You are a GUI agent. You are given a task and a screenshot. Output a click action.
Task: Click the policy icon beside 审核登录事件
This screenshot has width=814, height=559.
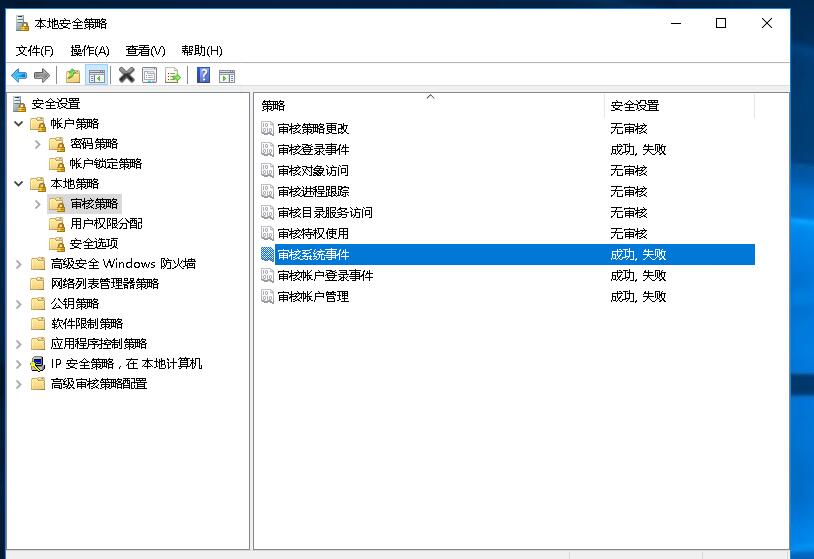click(267, 149)
